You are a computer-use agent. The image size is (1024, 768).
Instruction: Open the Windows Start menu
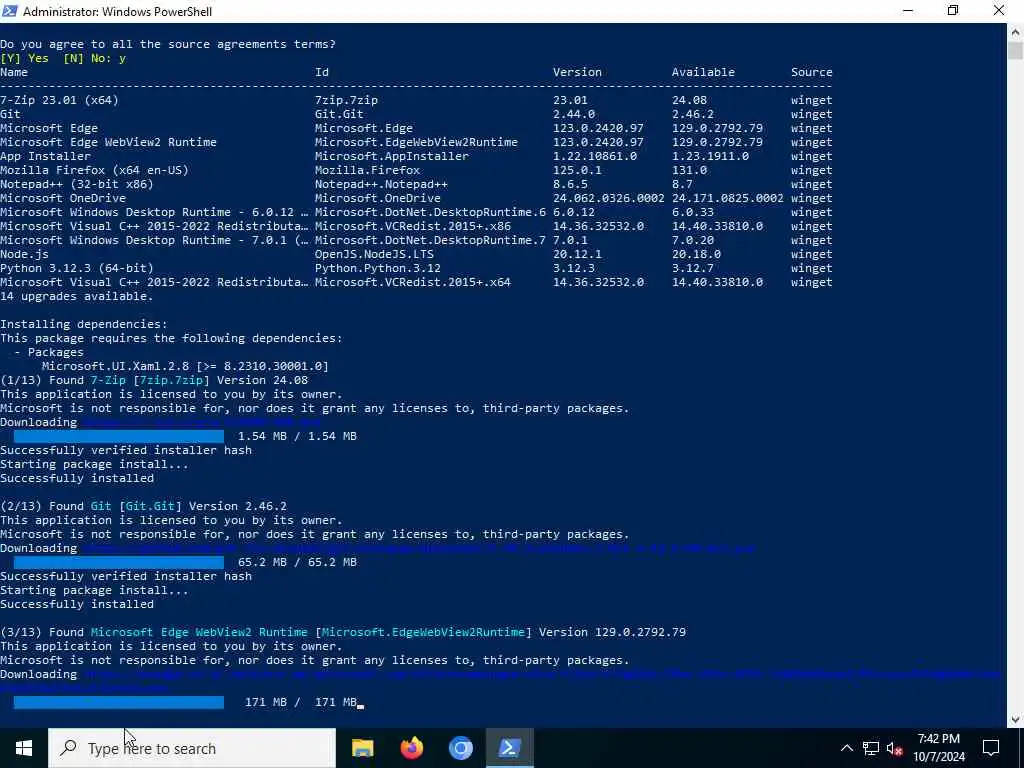click(24, 748)
